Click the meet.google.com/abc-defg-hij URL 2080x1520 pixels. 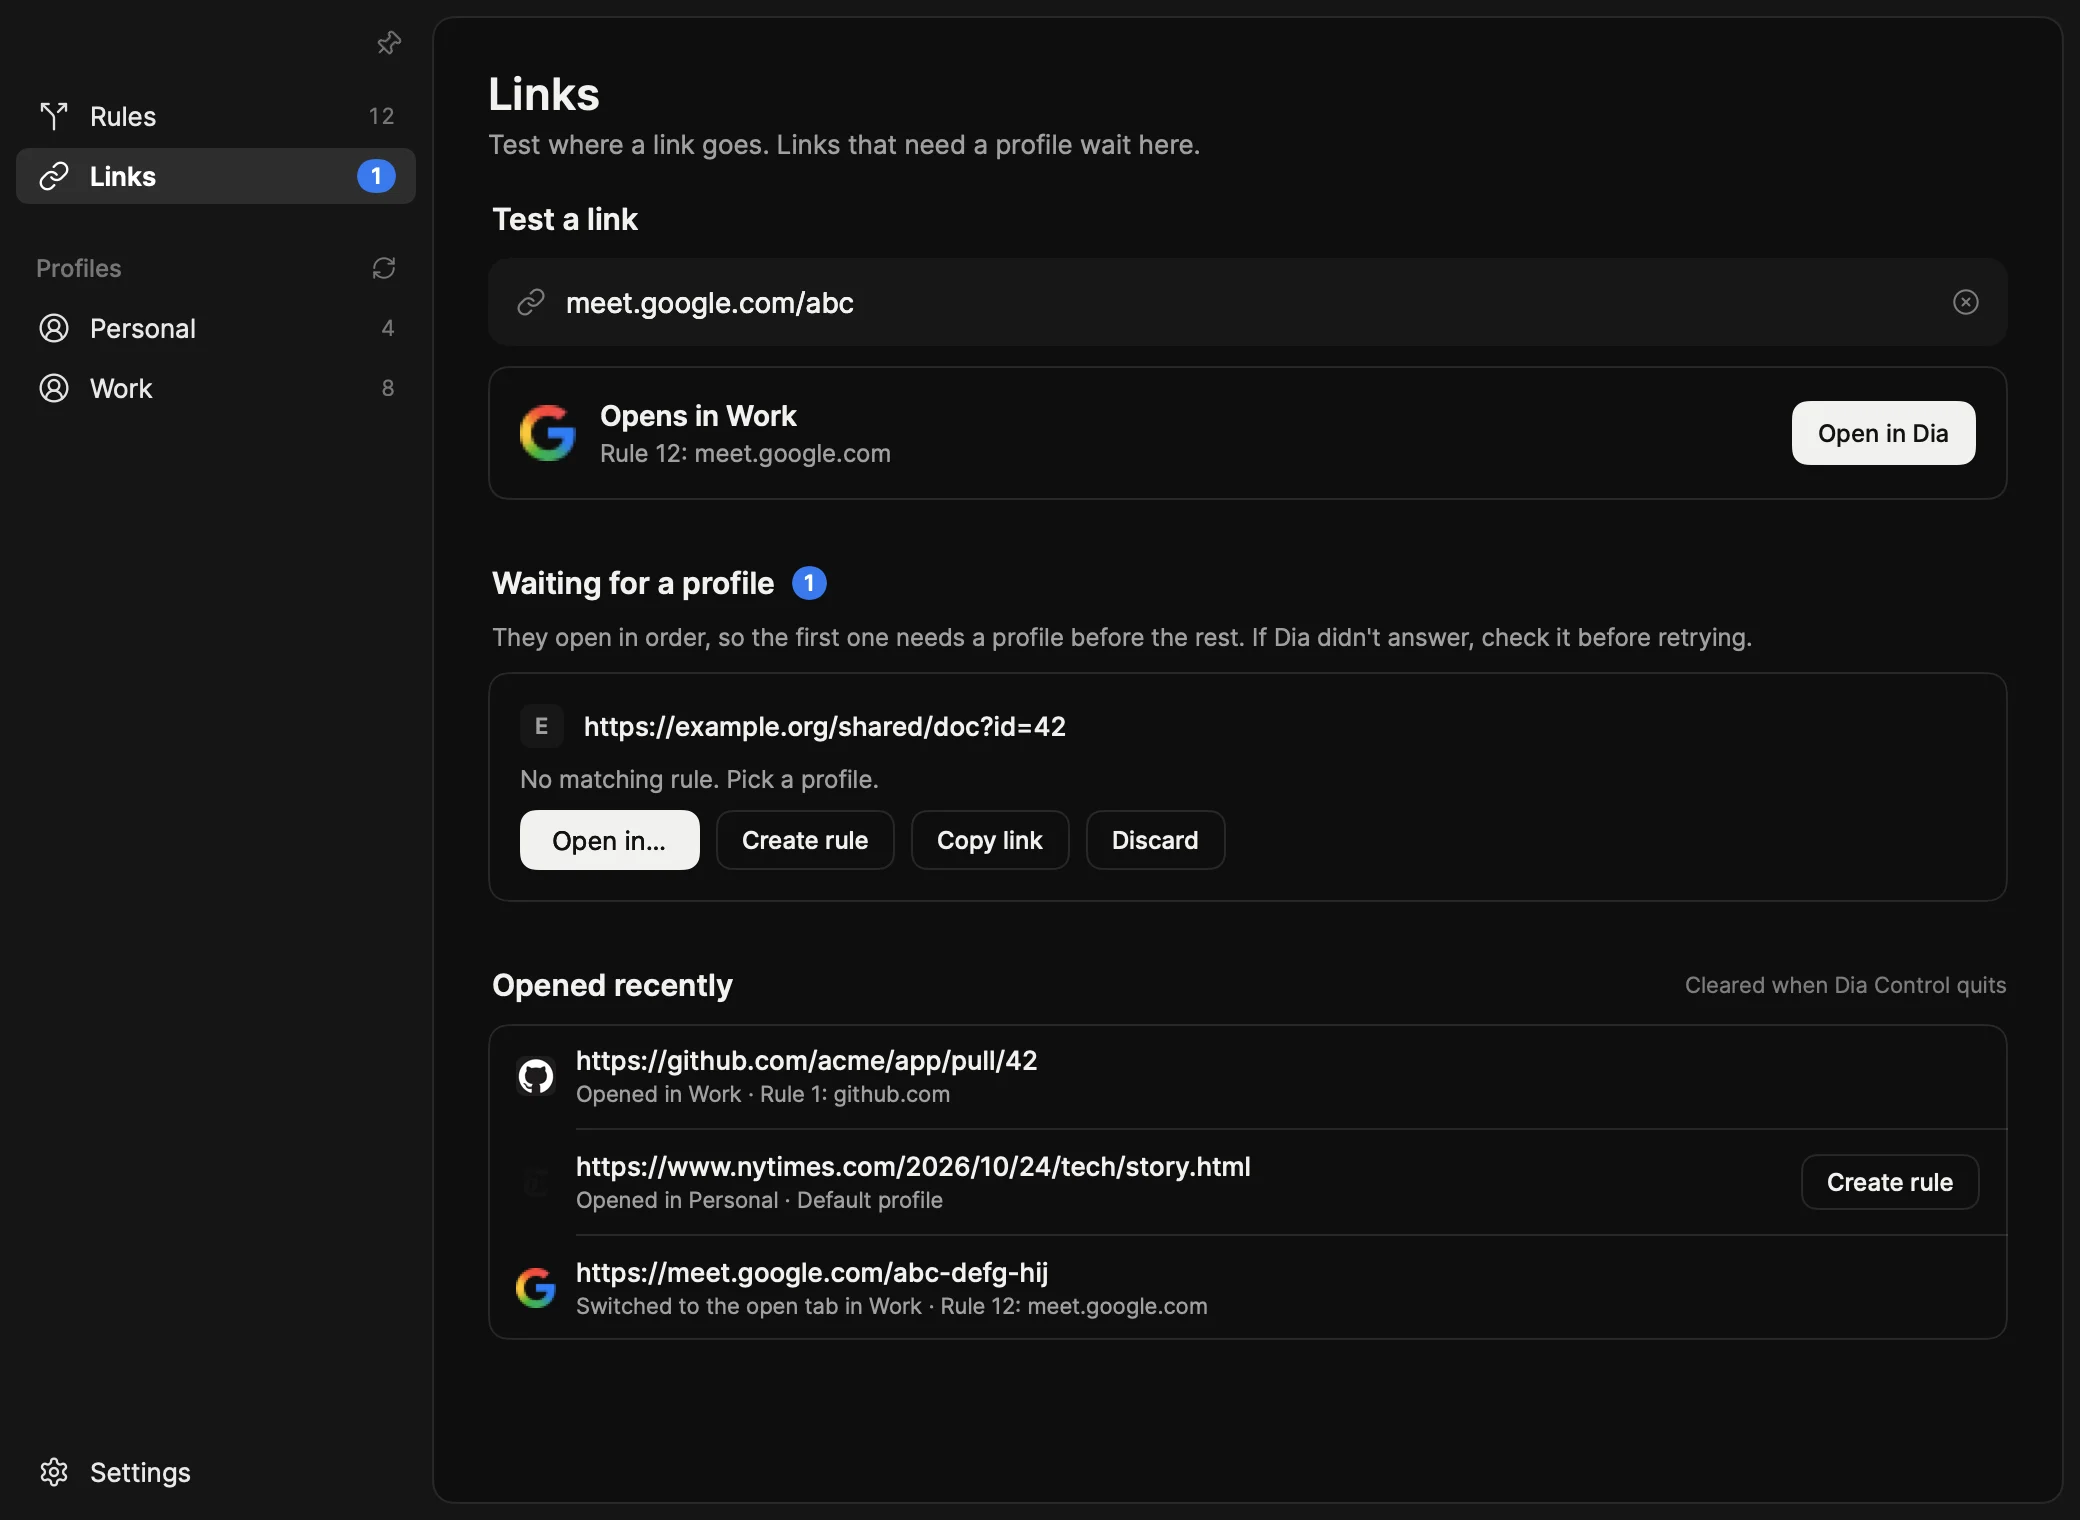coord(812,1272)
